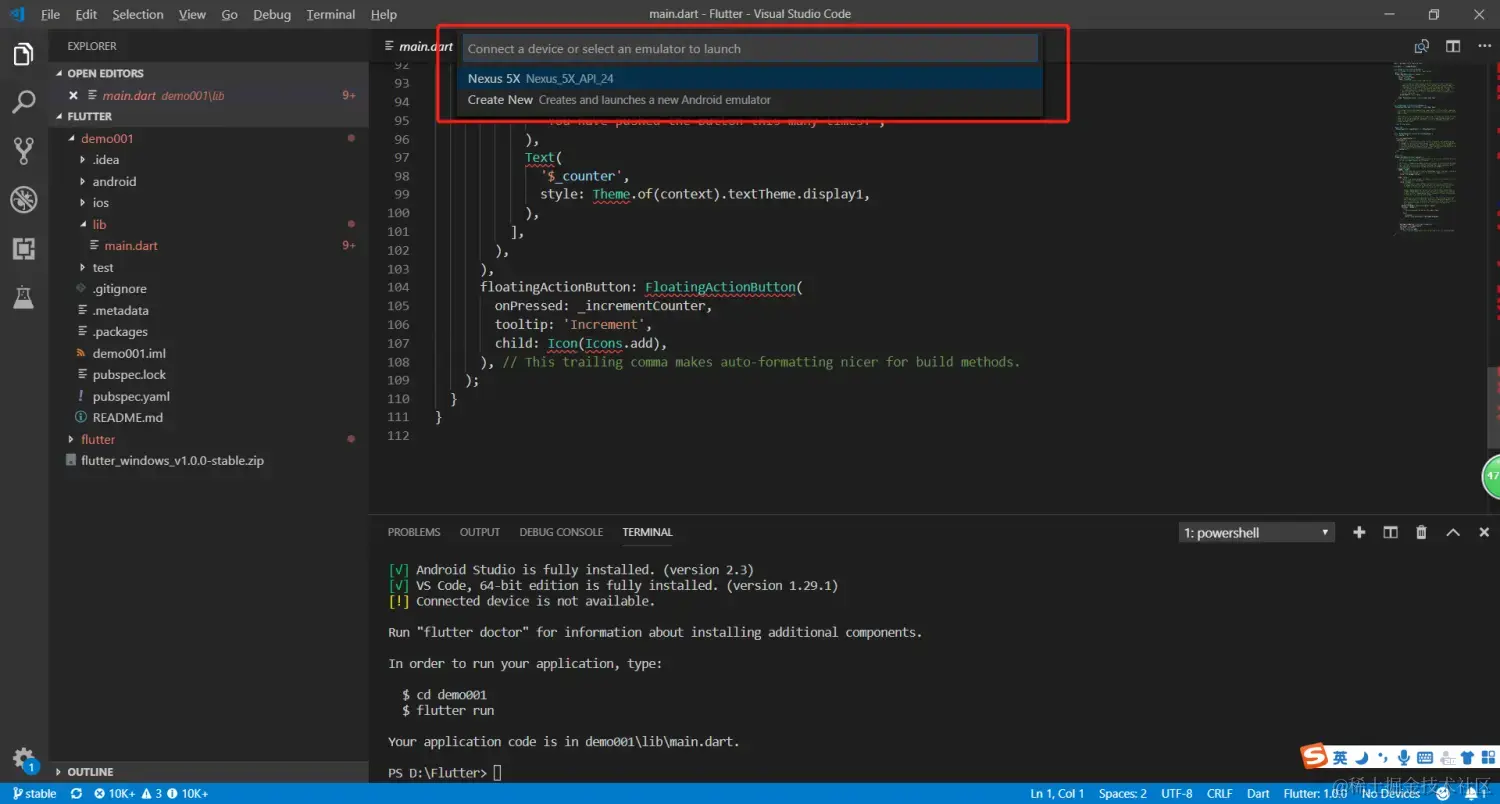1500x804 pixels.
Task: Switch to the OUTPUT tab
Action: [480, 532]
